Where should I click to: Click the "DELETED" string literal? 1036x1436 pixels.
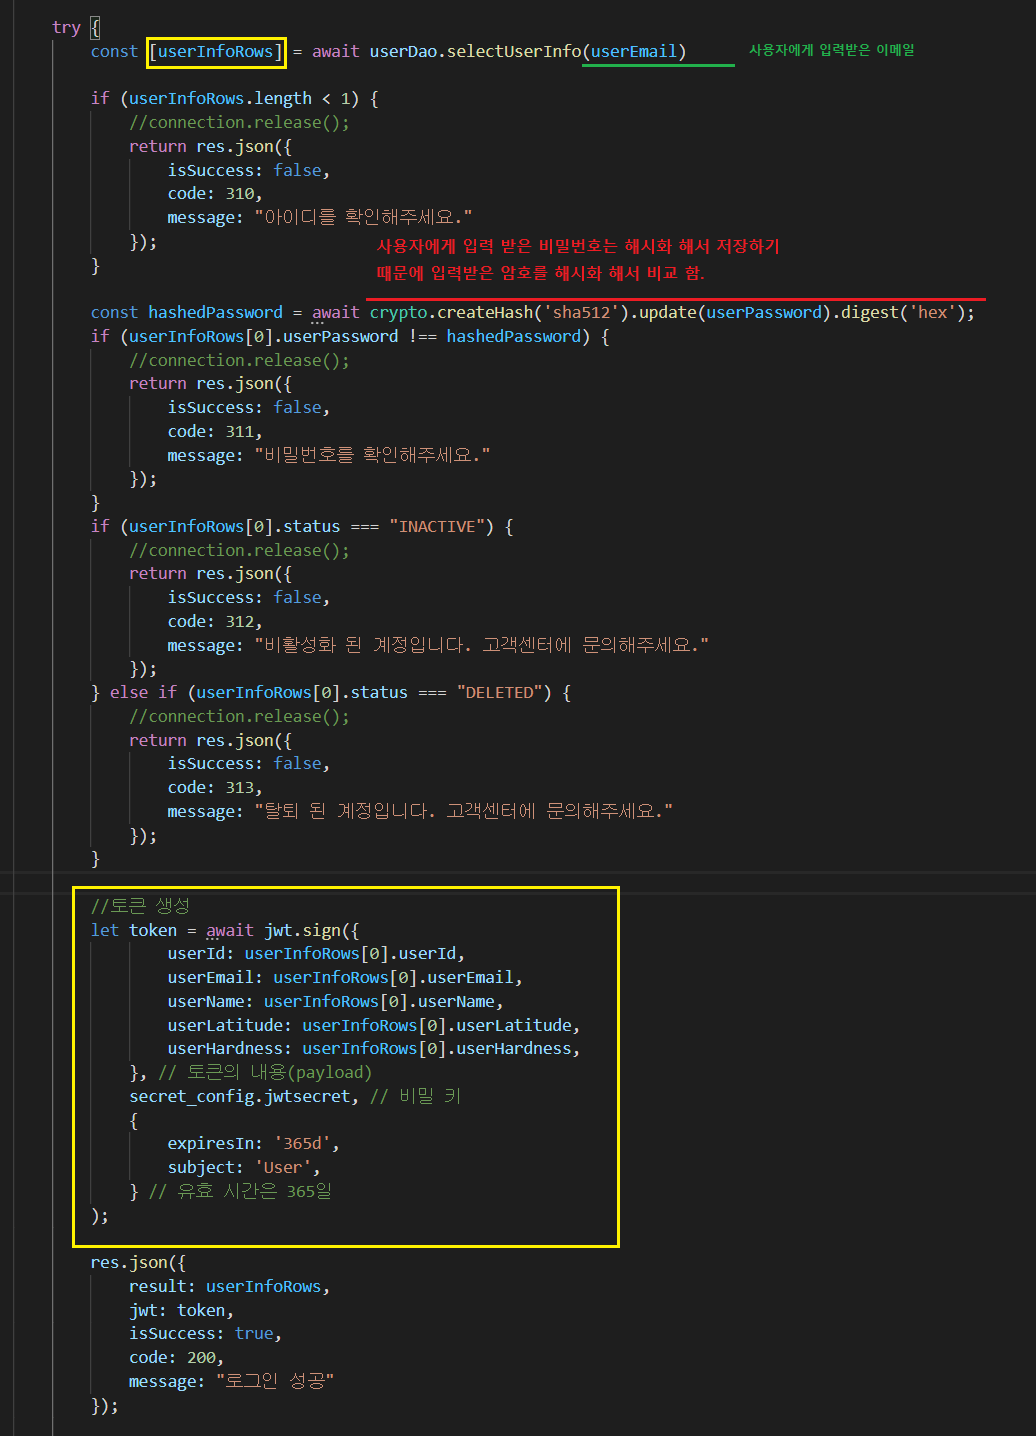(x=500, y=692)
